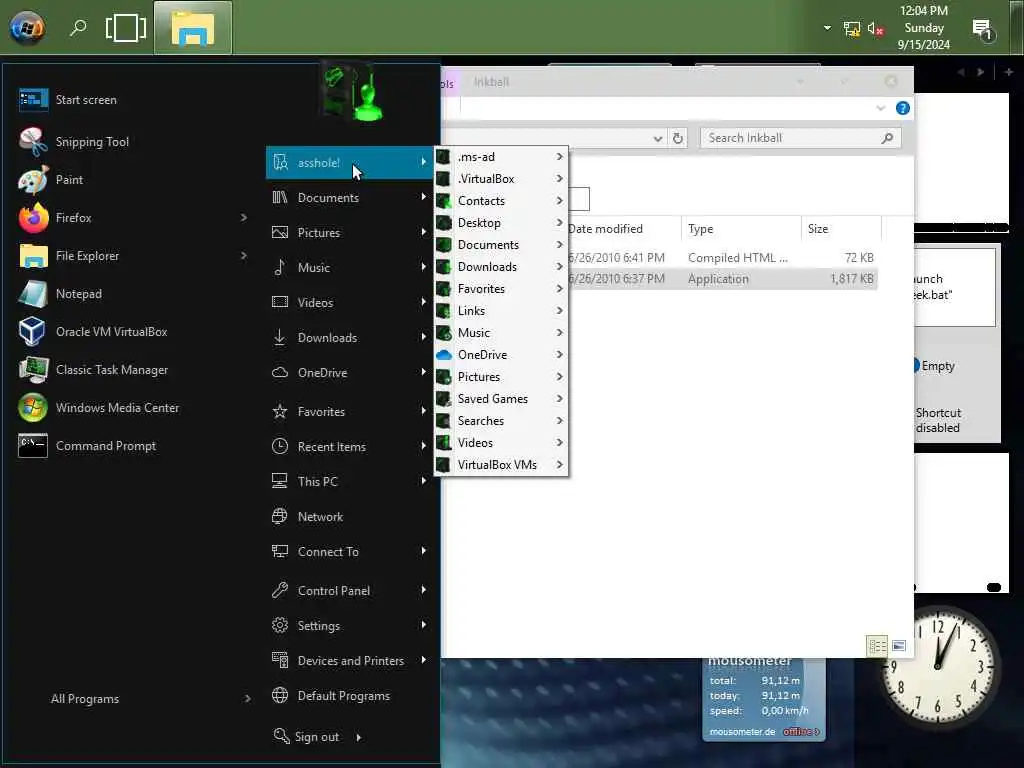Click the muted speaker tray icon
The height and width of the screenshot is (768, 1024).
[x=875, y=29]
